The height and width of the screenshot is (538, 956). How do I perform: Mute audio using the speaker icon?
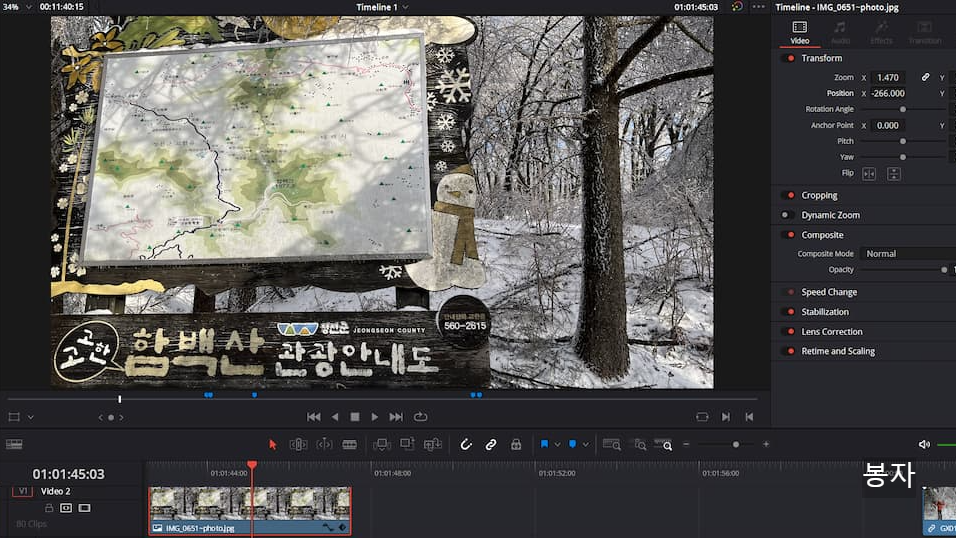point(924,445)
